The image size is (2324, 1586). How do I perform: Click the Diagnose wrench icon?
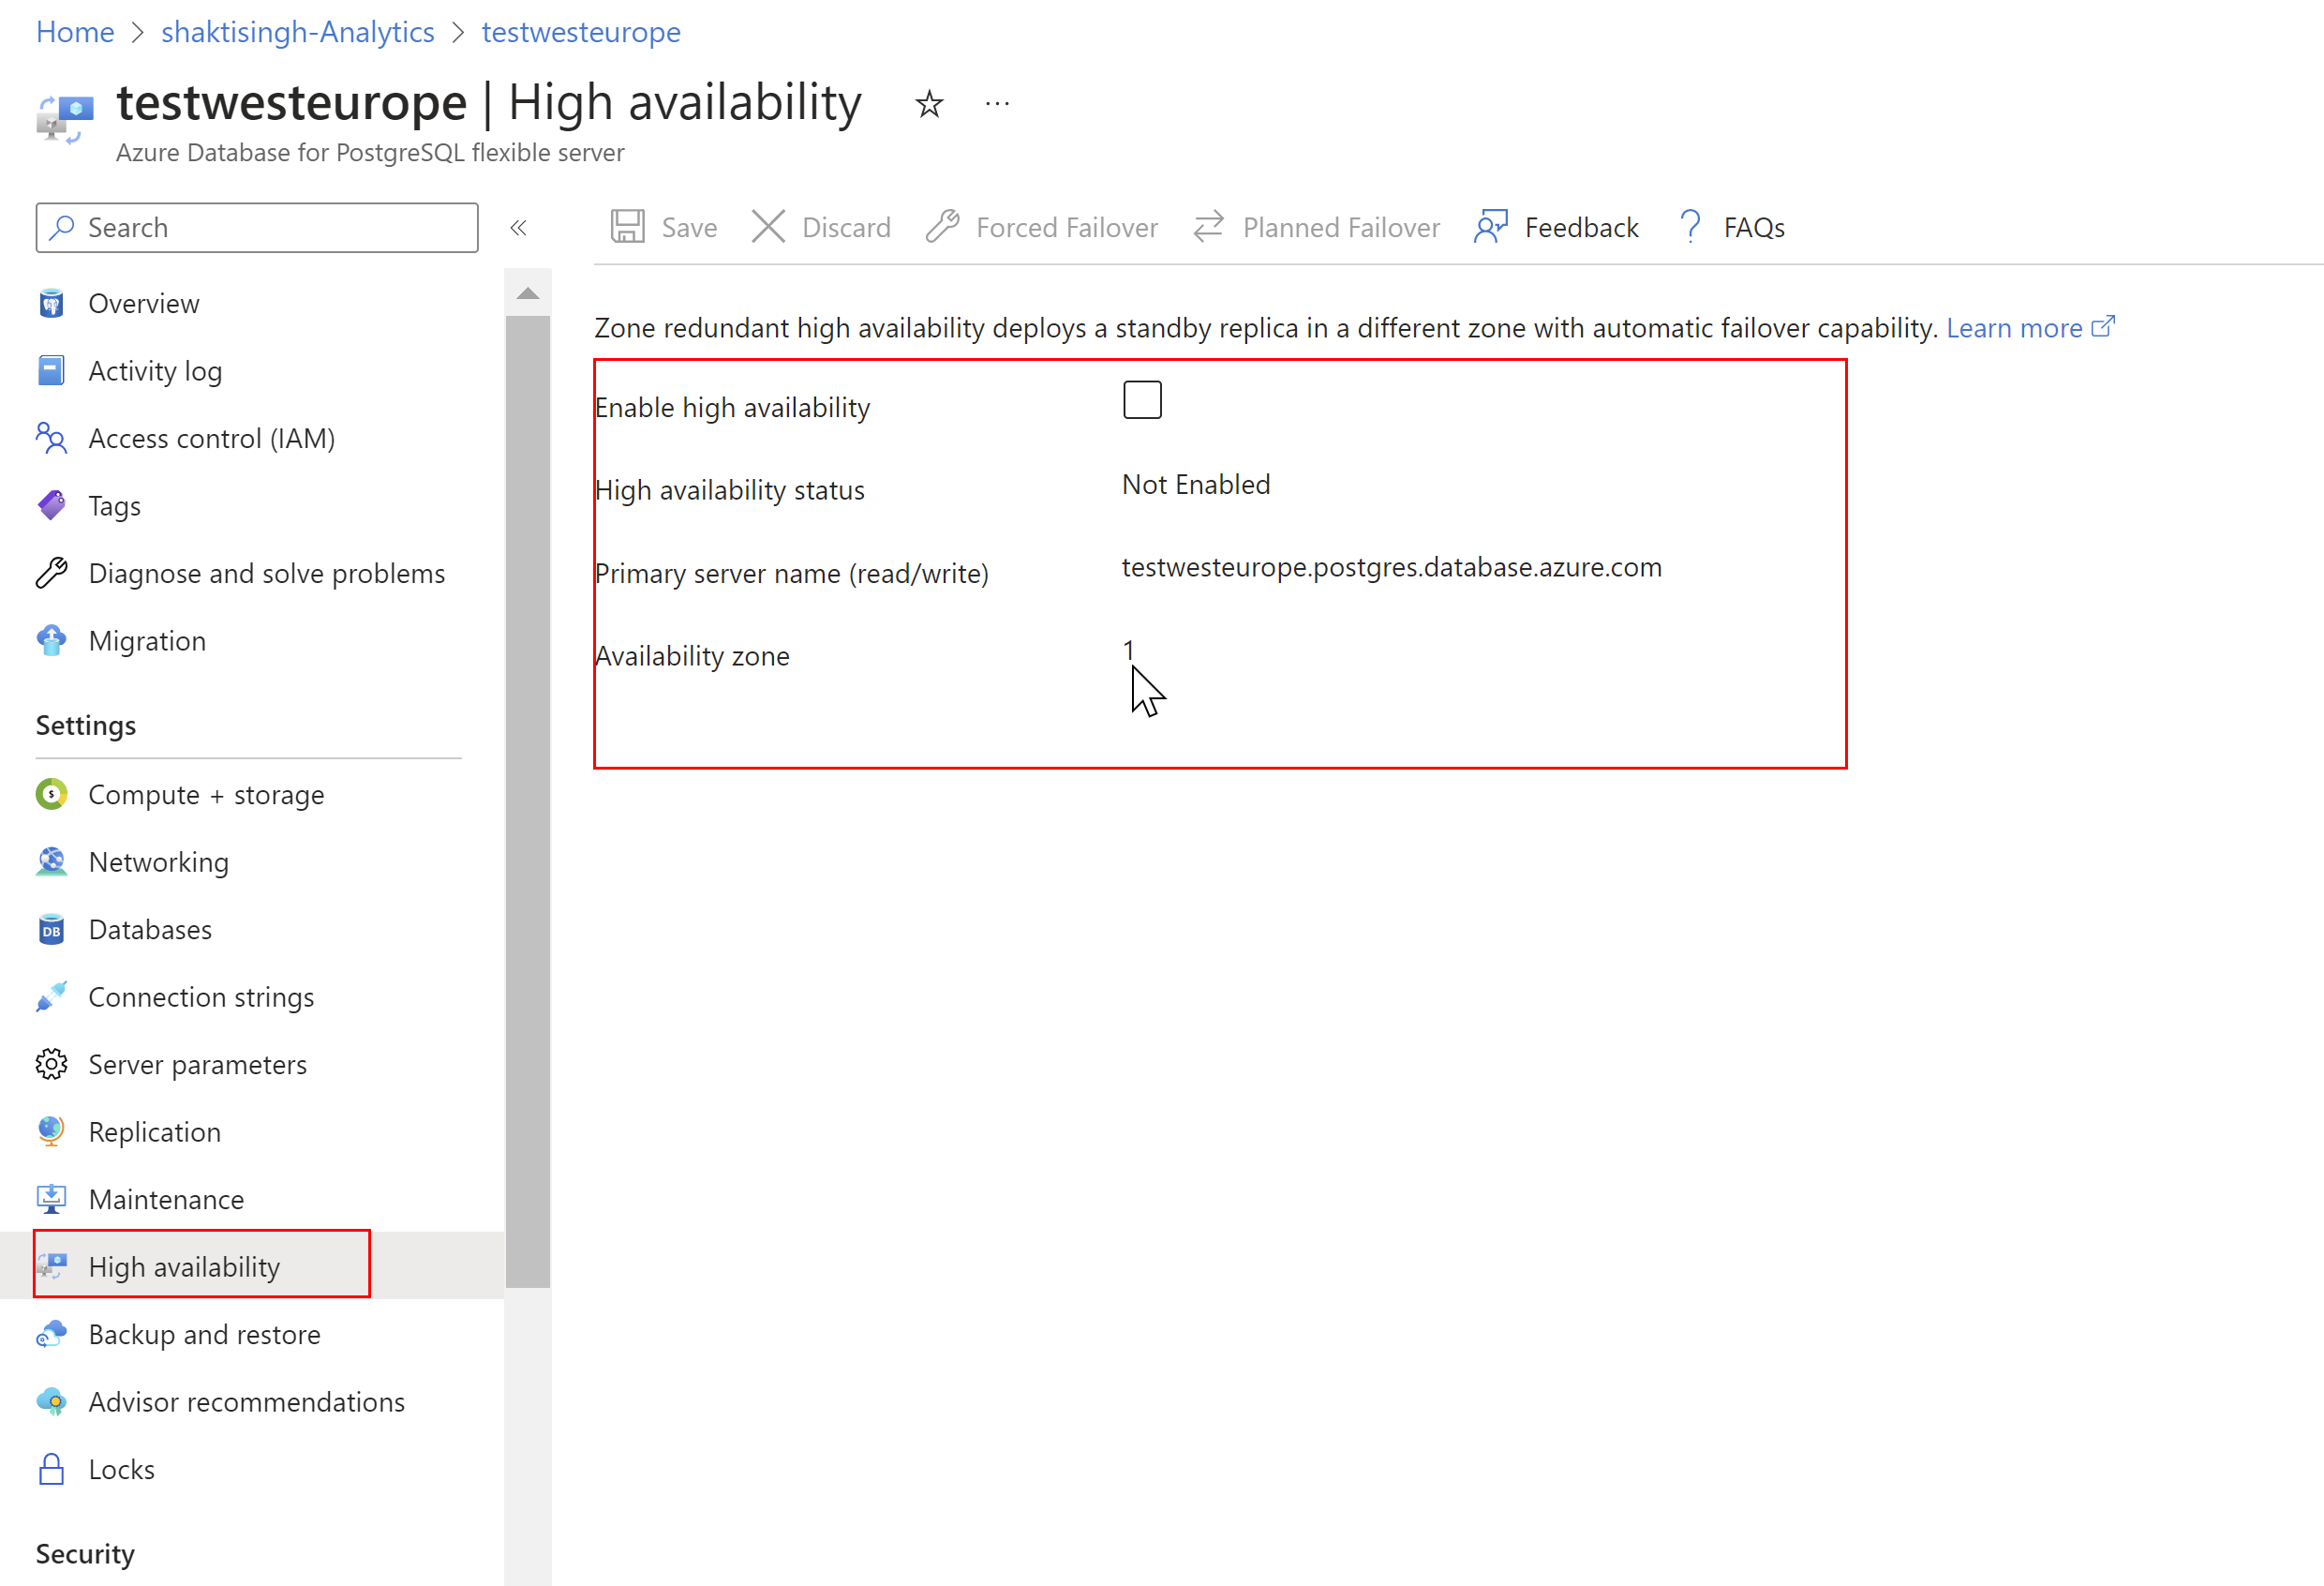tap(51, 573)
